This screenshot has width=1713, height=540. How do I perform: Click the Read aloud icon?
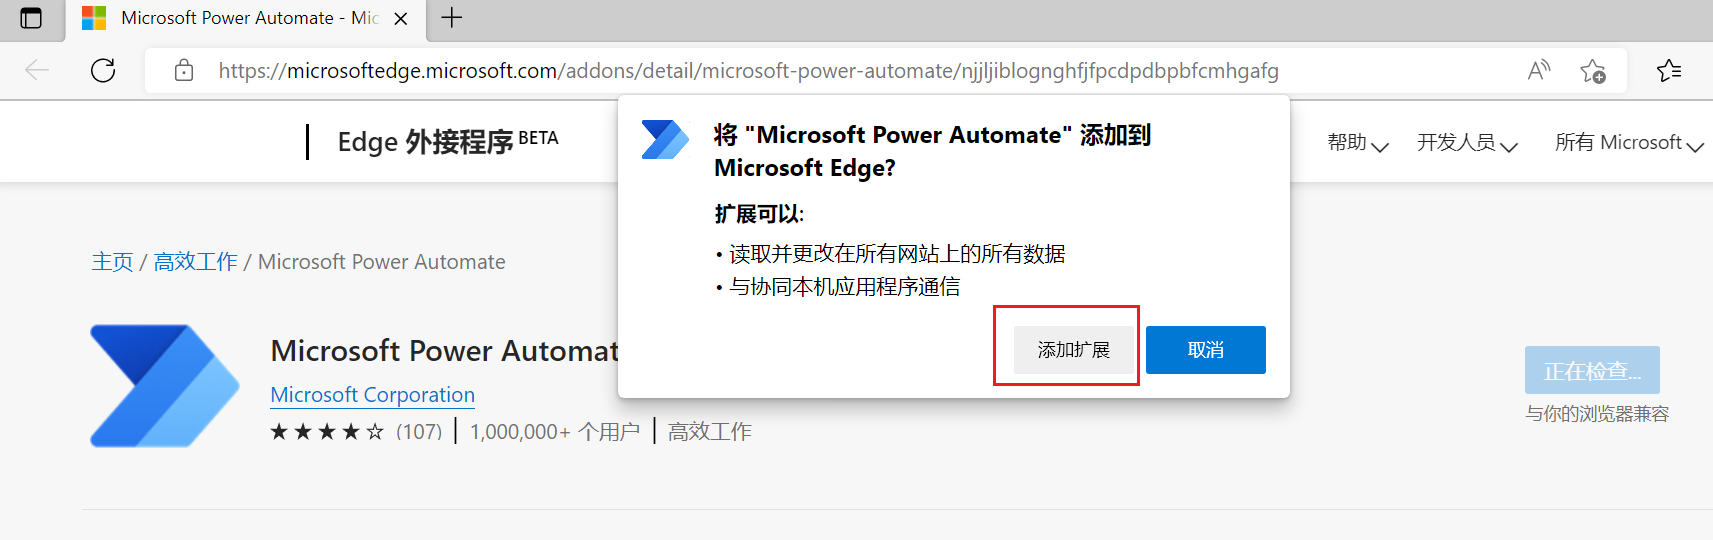point(1539,70)
